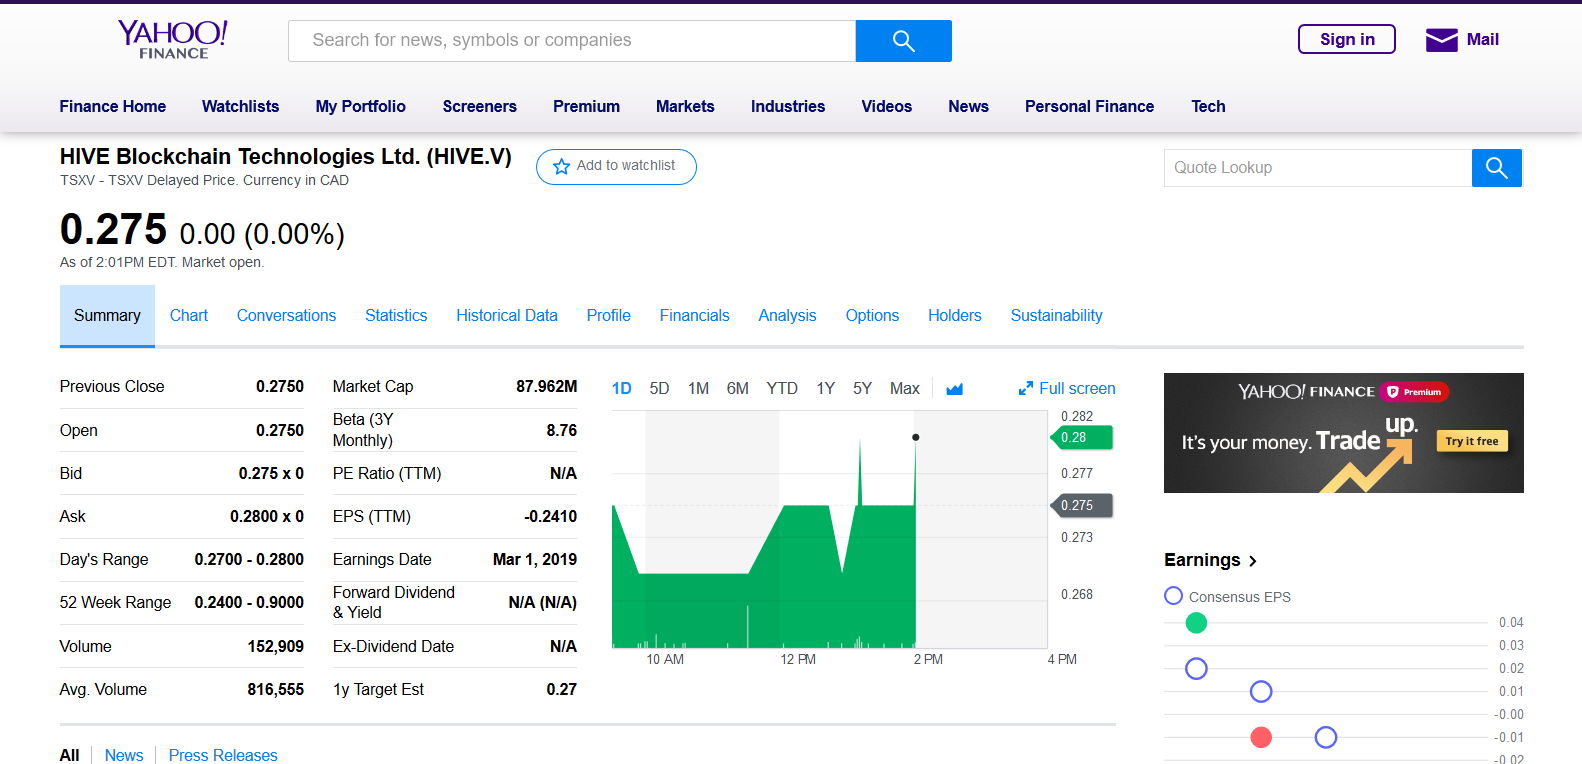
Task: Select the 5D chart range
Action: (659, 388)
